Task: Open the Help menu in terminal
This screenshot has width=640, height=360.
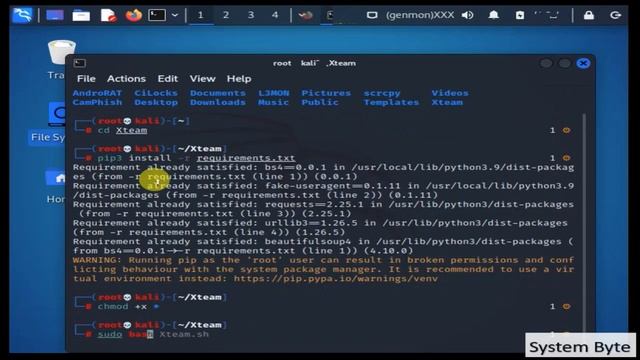Action: pyautogui.click(x=239, y=78)
